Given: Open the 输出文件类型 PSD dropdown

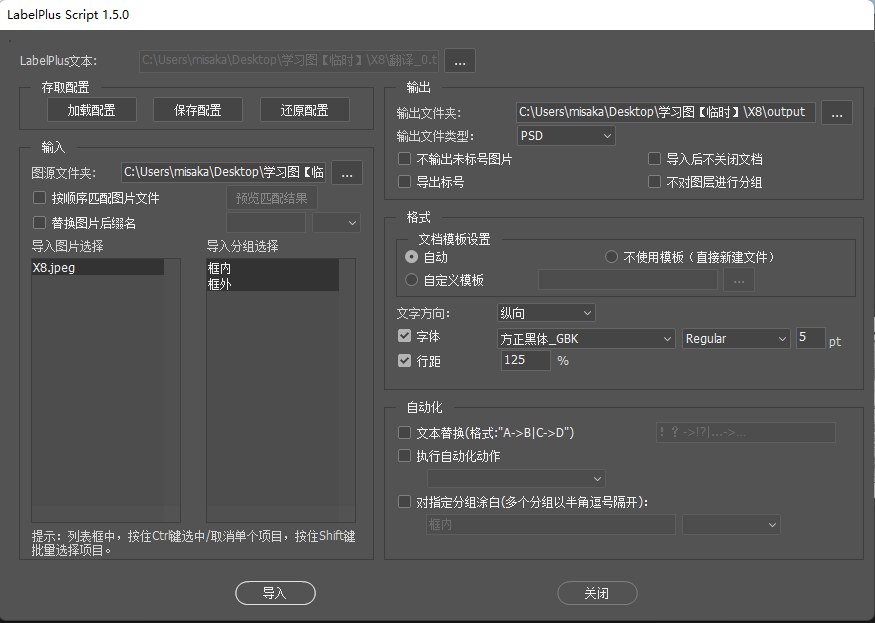Looking at the screenshot, I should [x=566, y=136].
